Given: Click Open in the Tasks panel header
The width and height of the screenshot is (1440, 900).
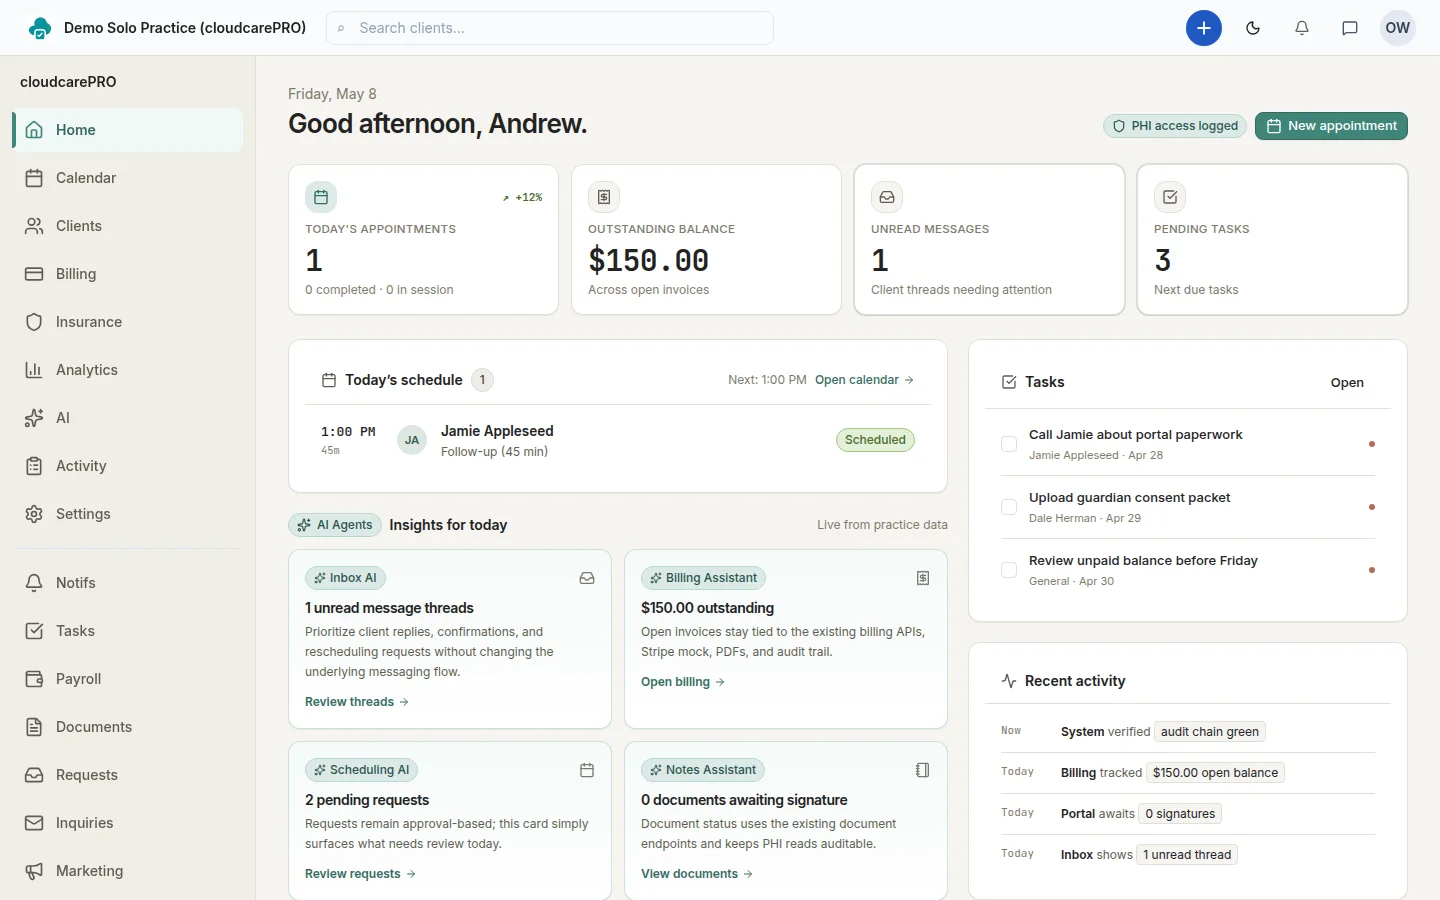Looking at the screenshot, I should [1347, 383].
